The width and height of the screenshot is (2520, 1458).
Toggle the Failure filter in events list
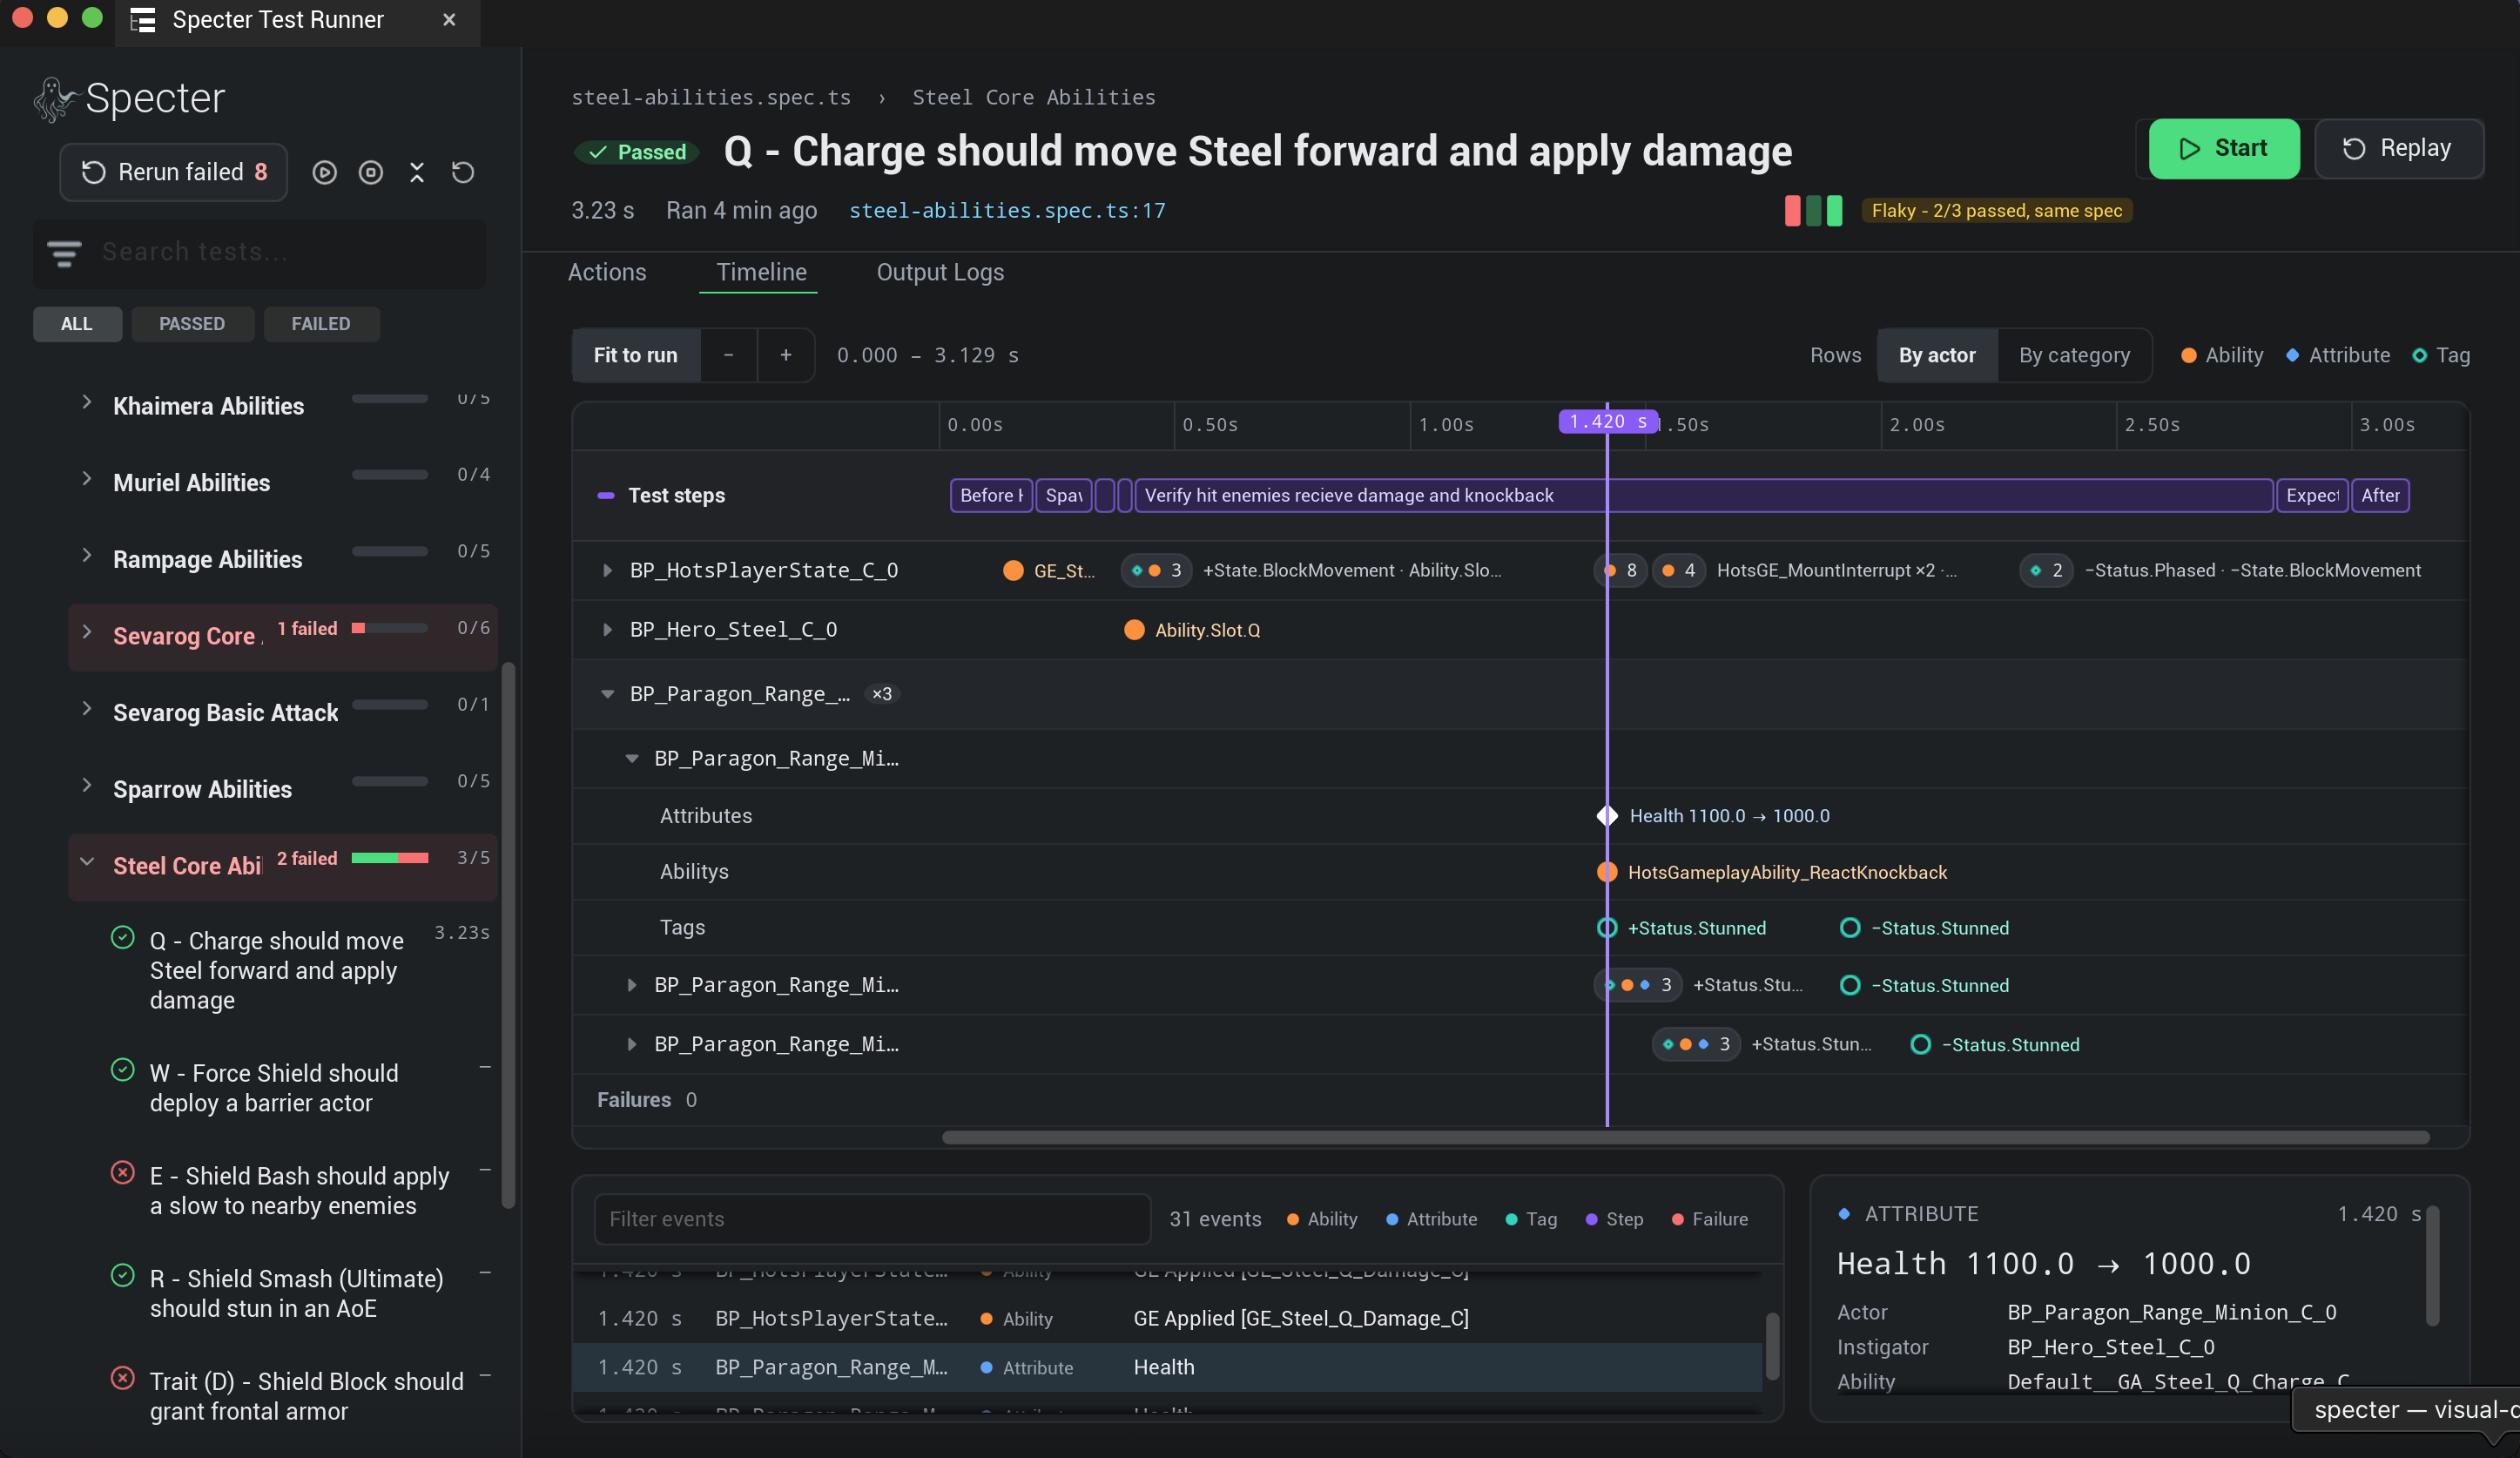(1710, 1219)
